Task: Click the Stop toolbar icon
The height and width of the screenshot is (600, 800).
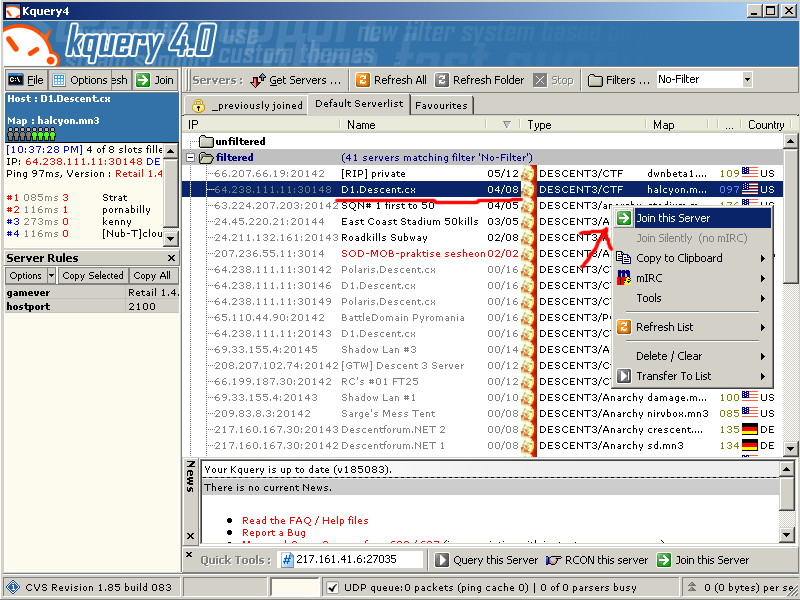Action: point(540,80)
